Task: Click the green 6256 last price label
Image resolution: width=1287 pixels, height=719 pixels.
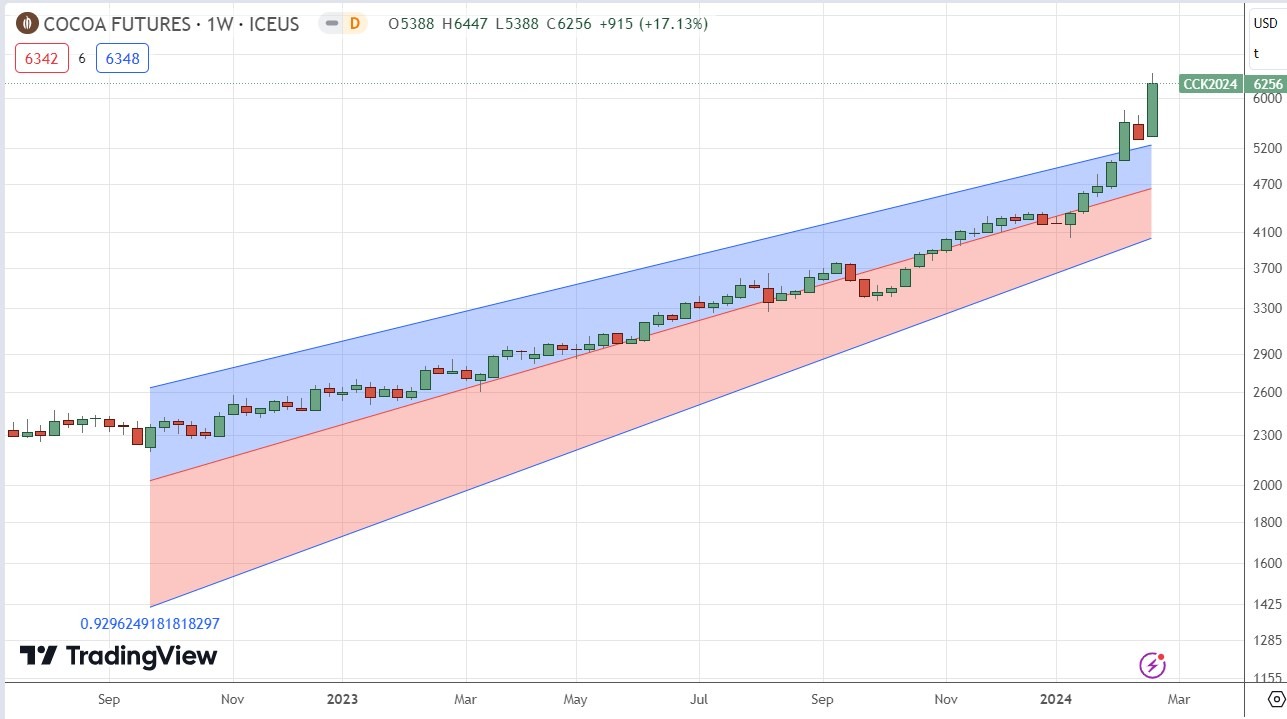Action: point(1267,84)
